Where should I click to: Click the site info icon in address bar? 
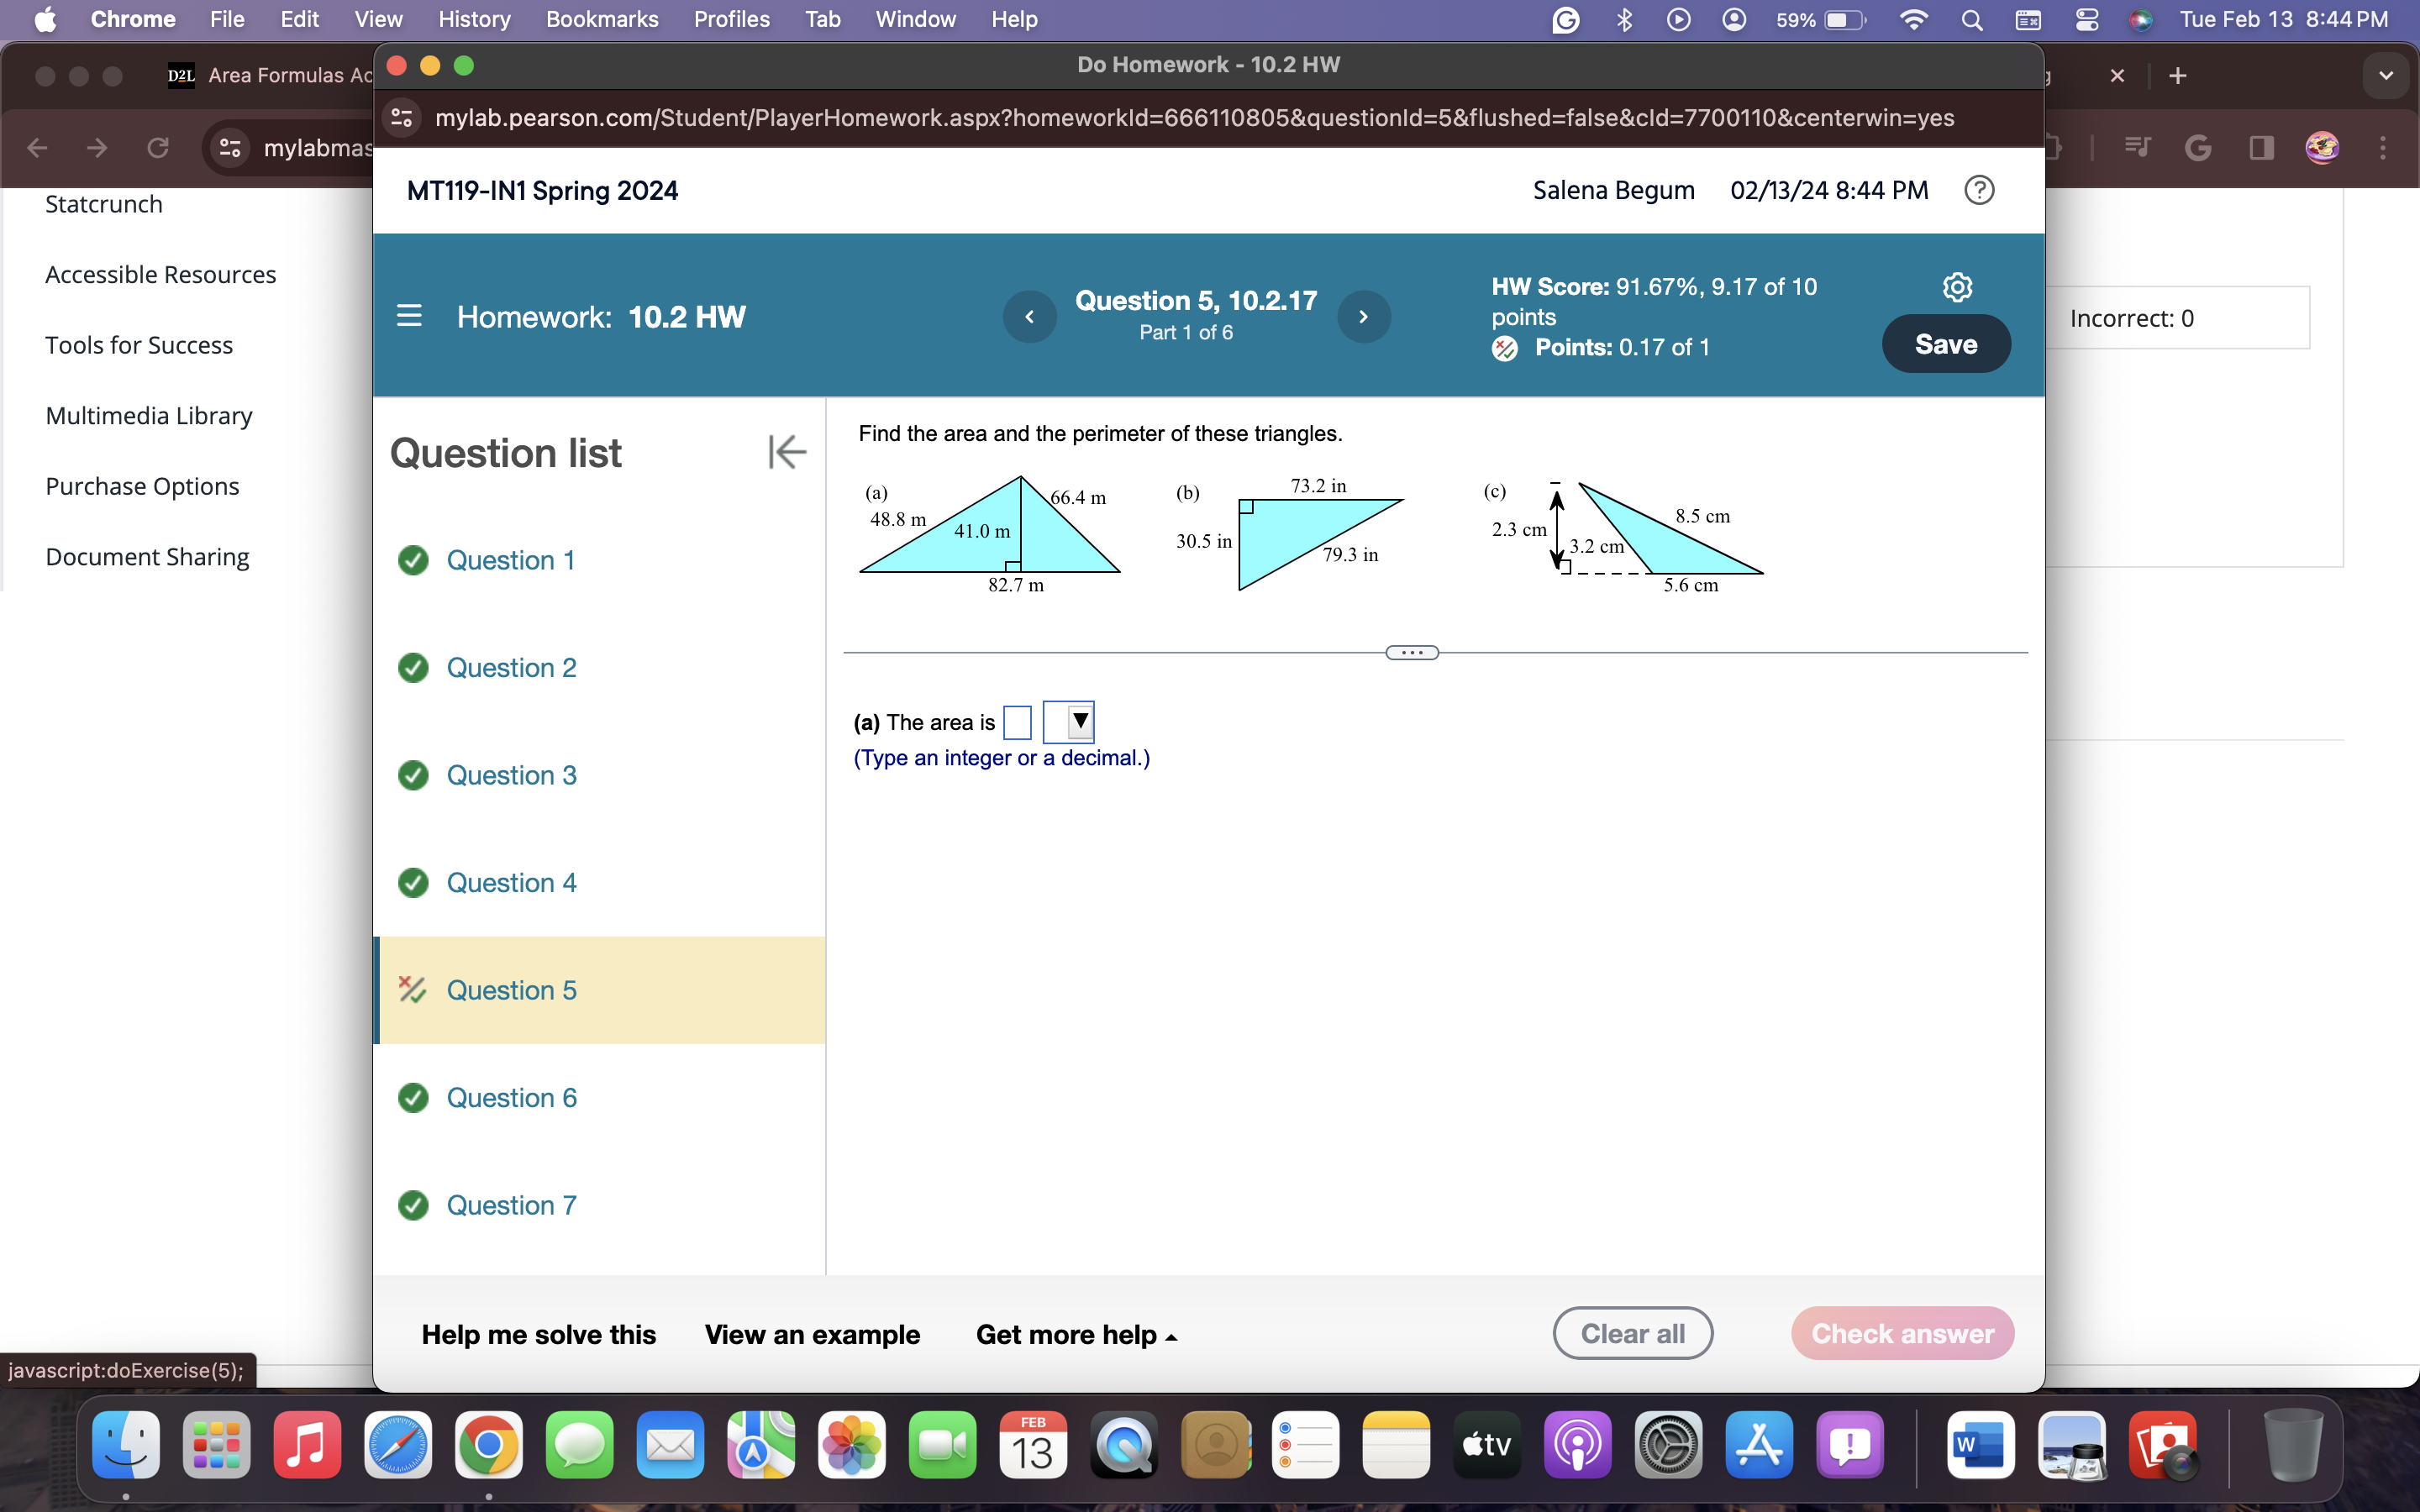(402, 118)
